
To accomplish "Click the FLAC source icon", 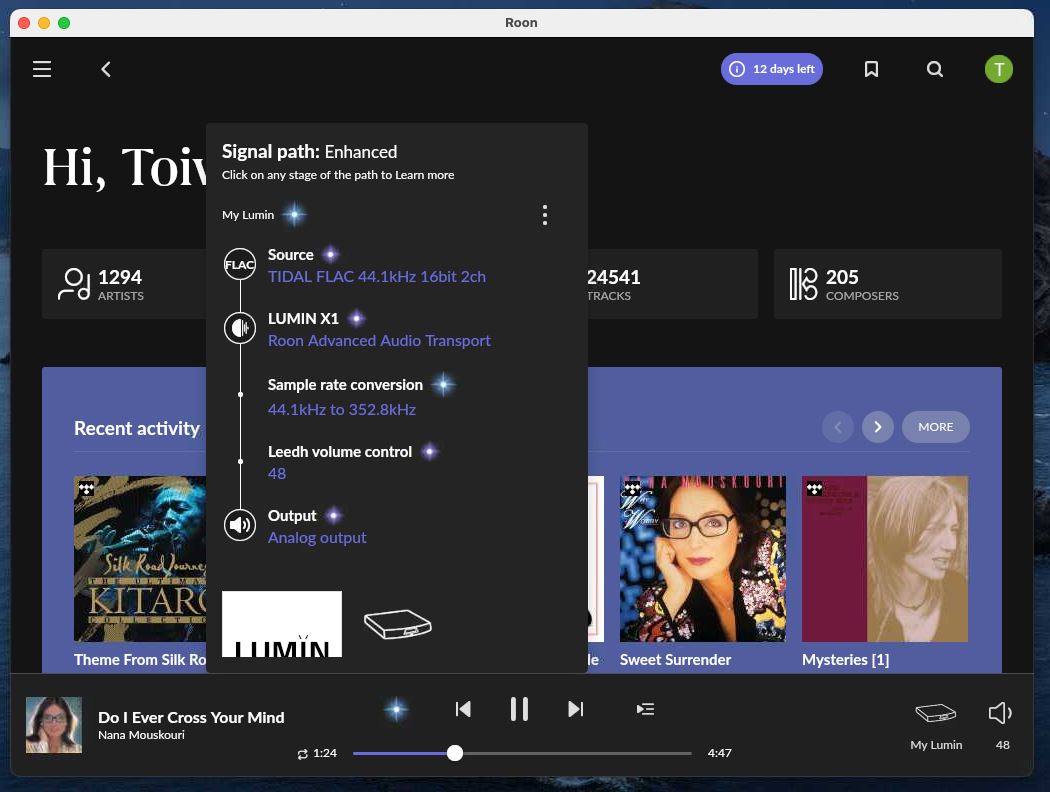I will tap(240, 264).
